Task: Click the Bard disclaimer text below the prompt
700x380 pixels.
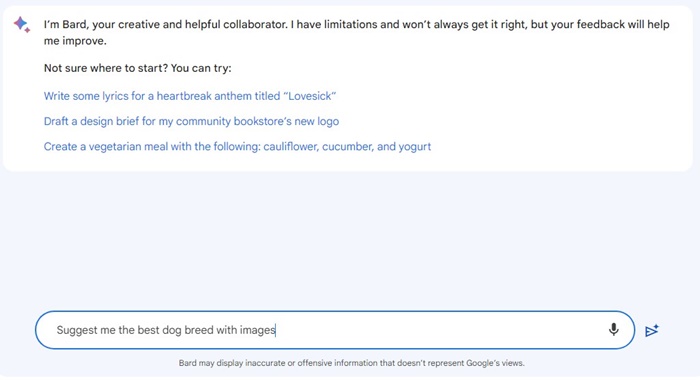Action: tap(351, 363)
